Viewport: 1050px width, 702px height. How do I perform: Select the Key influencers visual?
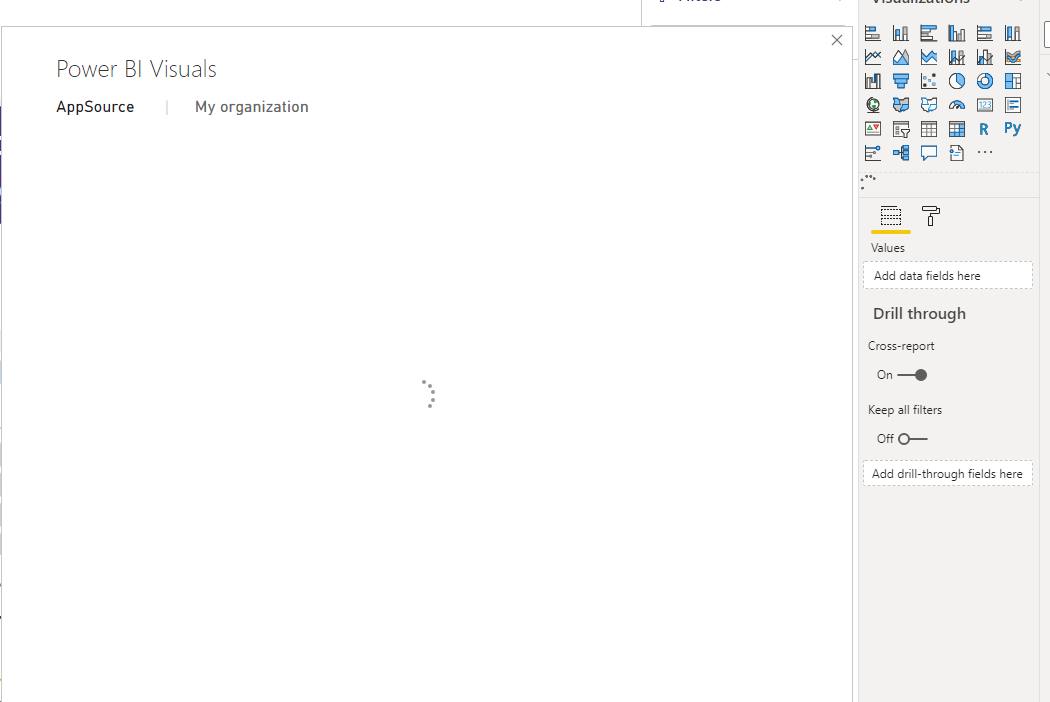pos(873,153)
